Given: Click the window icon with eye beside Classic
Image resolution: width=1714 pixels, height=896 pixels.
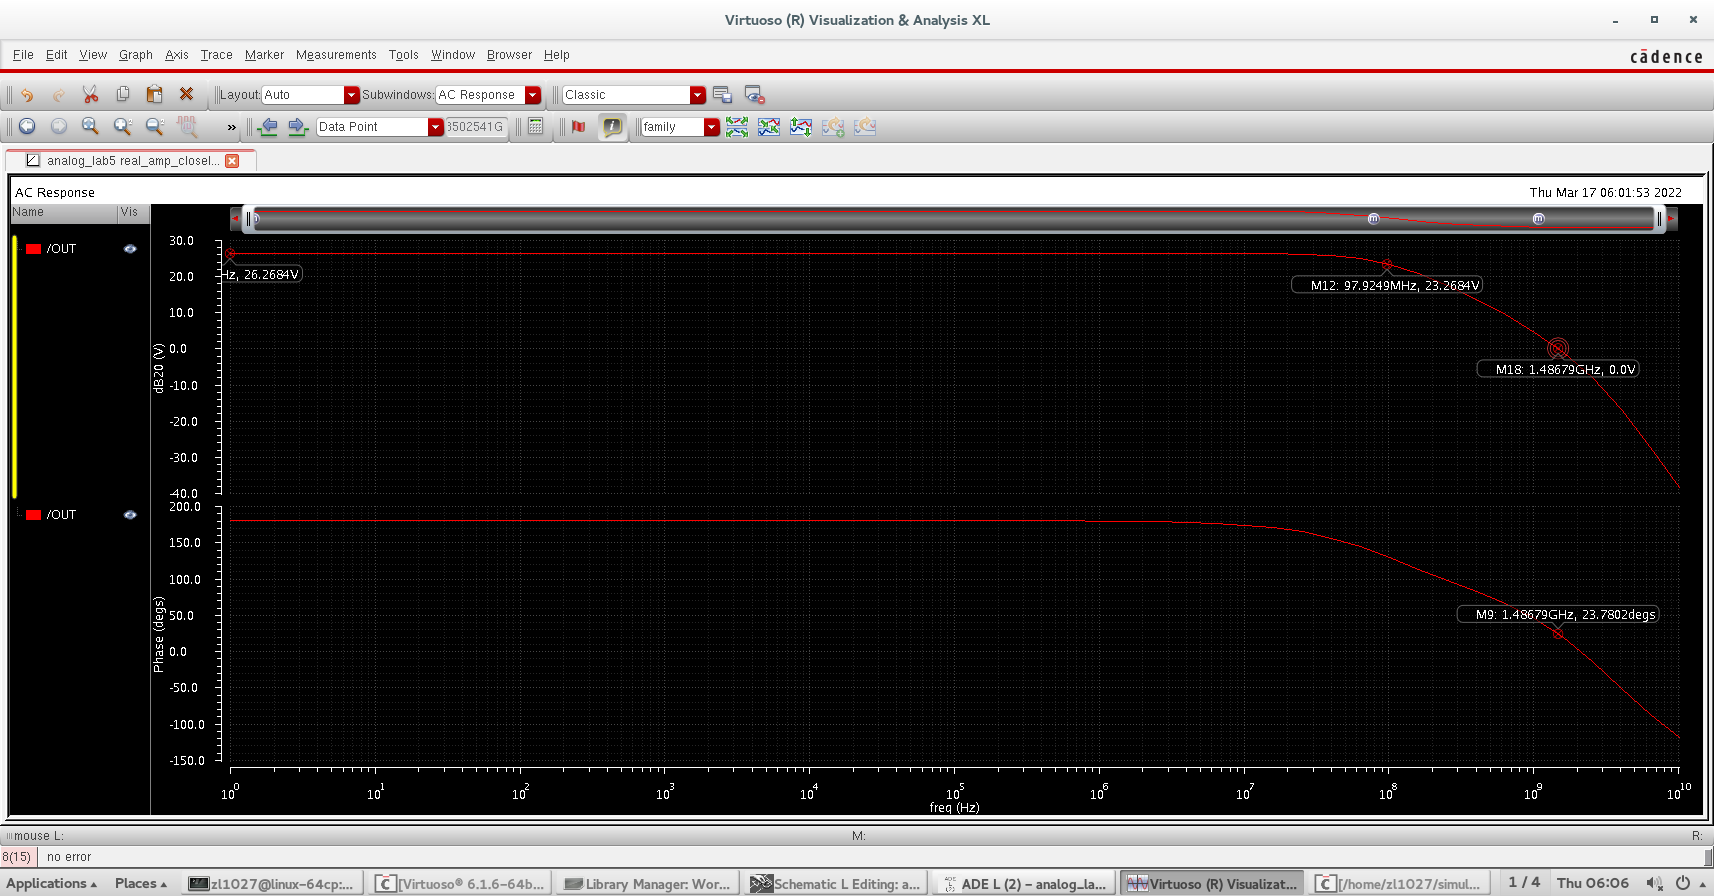Looking at the screenshot, I should click(x=755, y=95).
